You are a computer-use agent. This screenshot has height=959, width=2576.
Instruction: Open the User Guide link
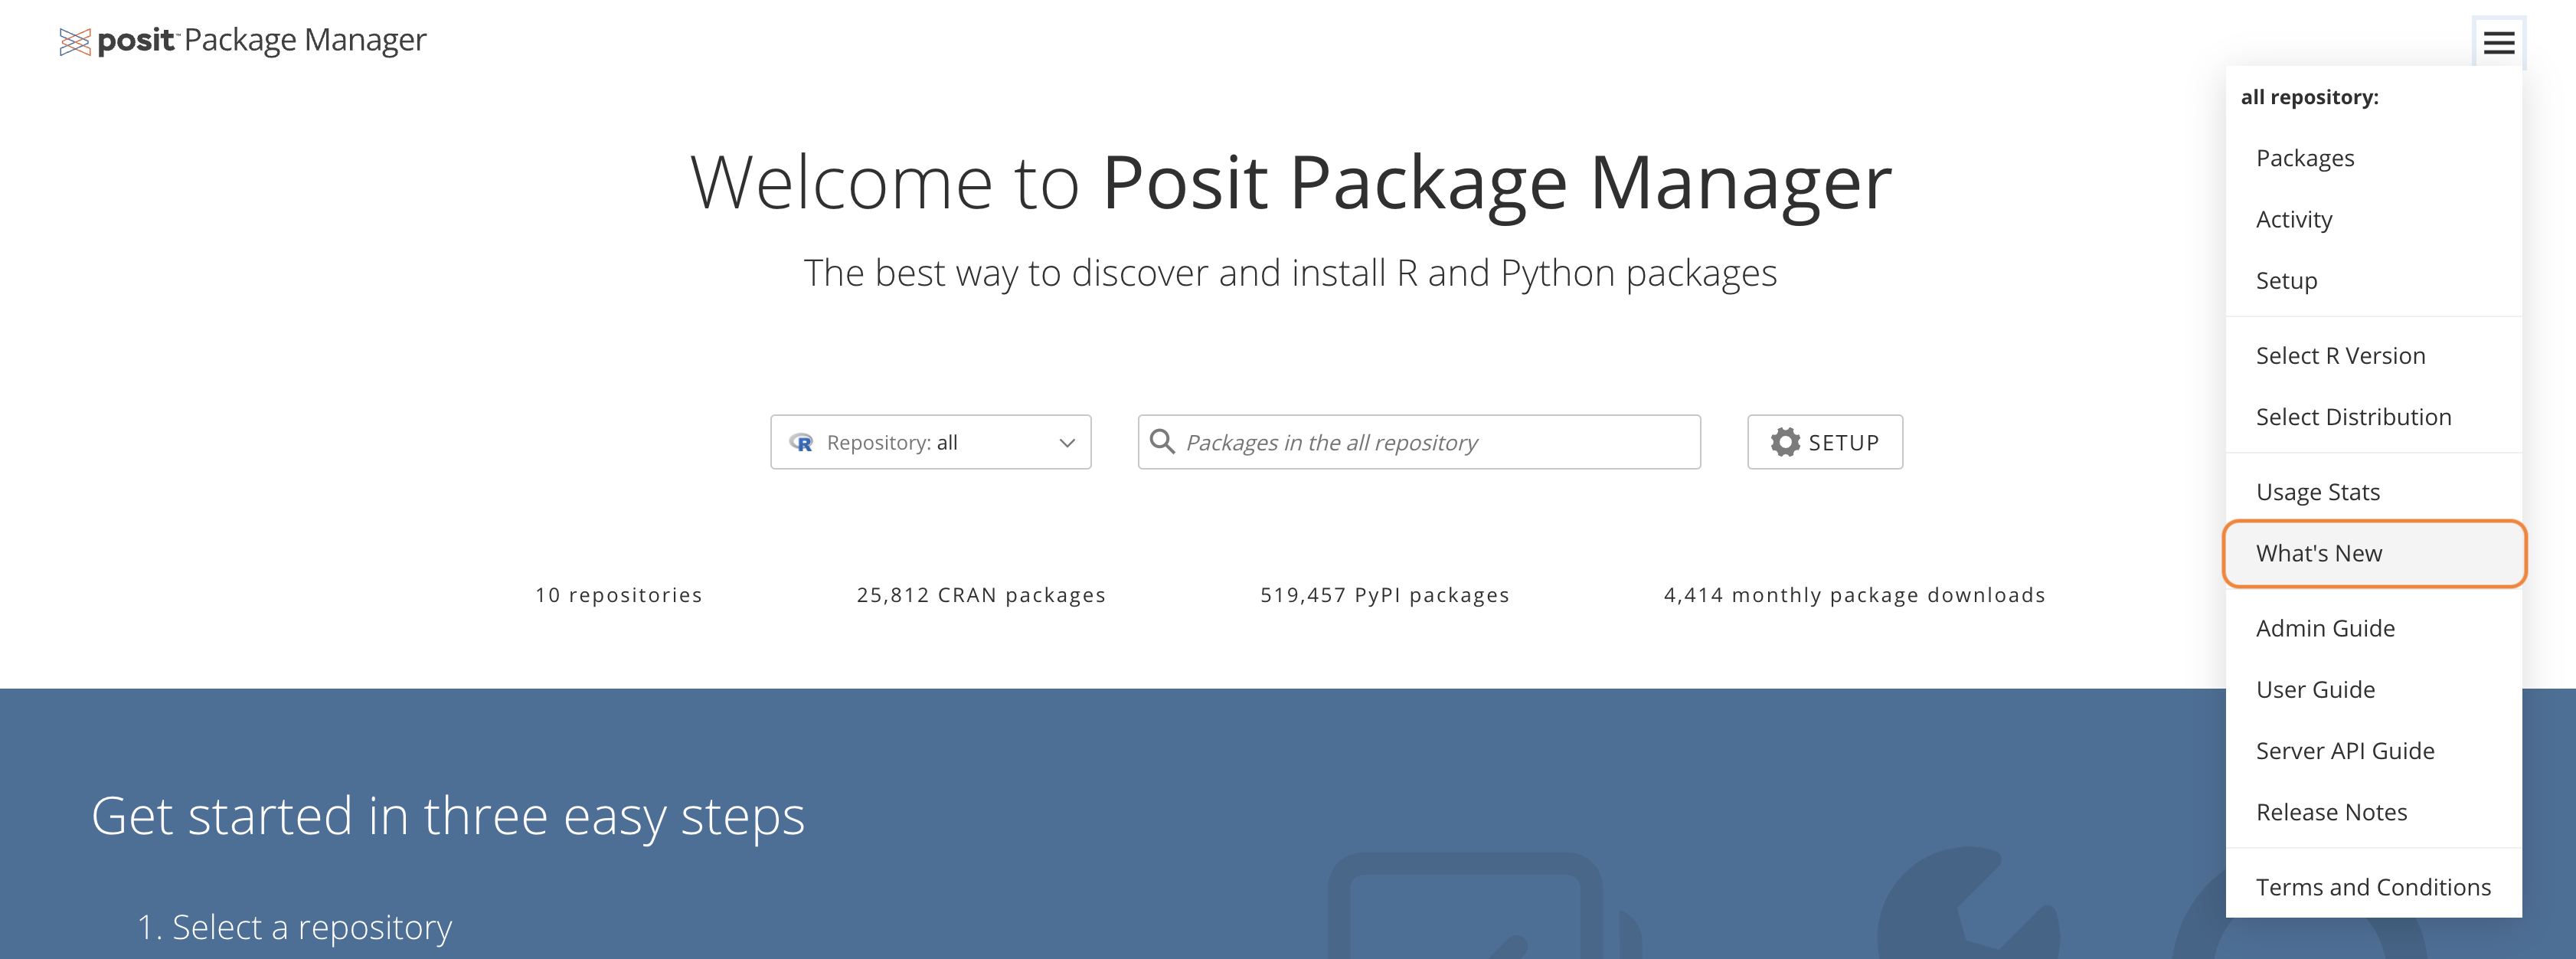click(x=2315, y=689)
